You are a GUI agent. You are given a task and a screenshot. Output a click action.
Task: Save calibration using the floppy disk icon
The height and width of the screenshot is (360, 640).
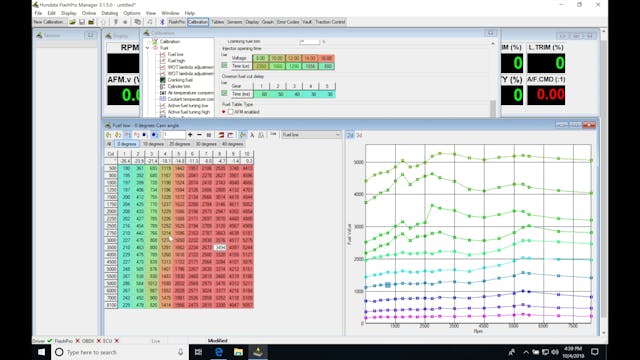pos(82,22)
